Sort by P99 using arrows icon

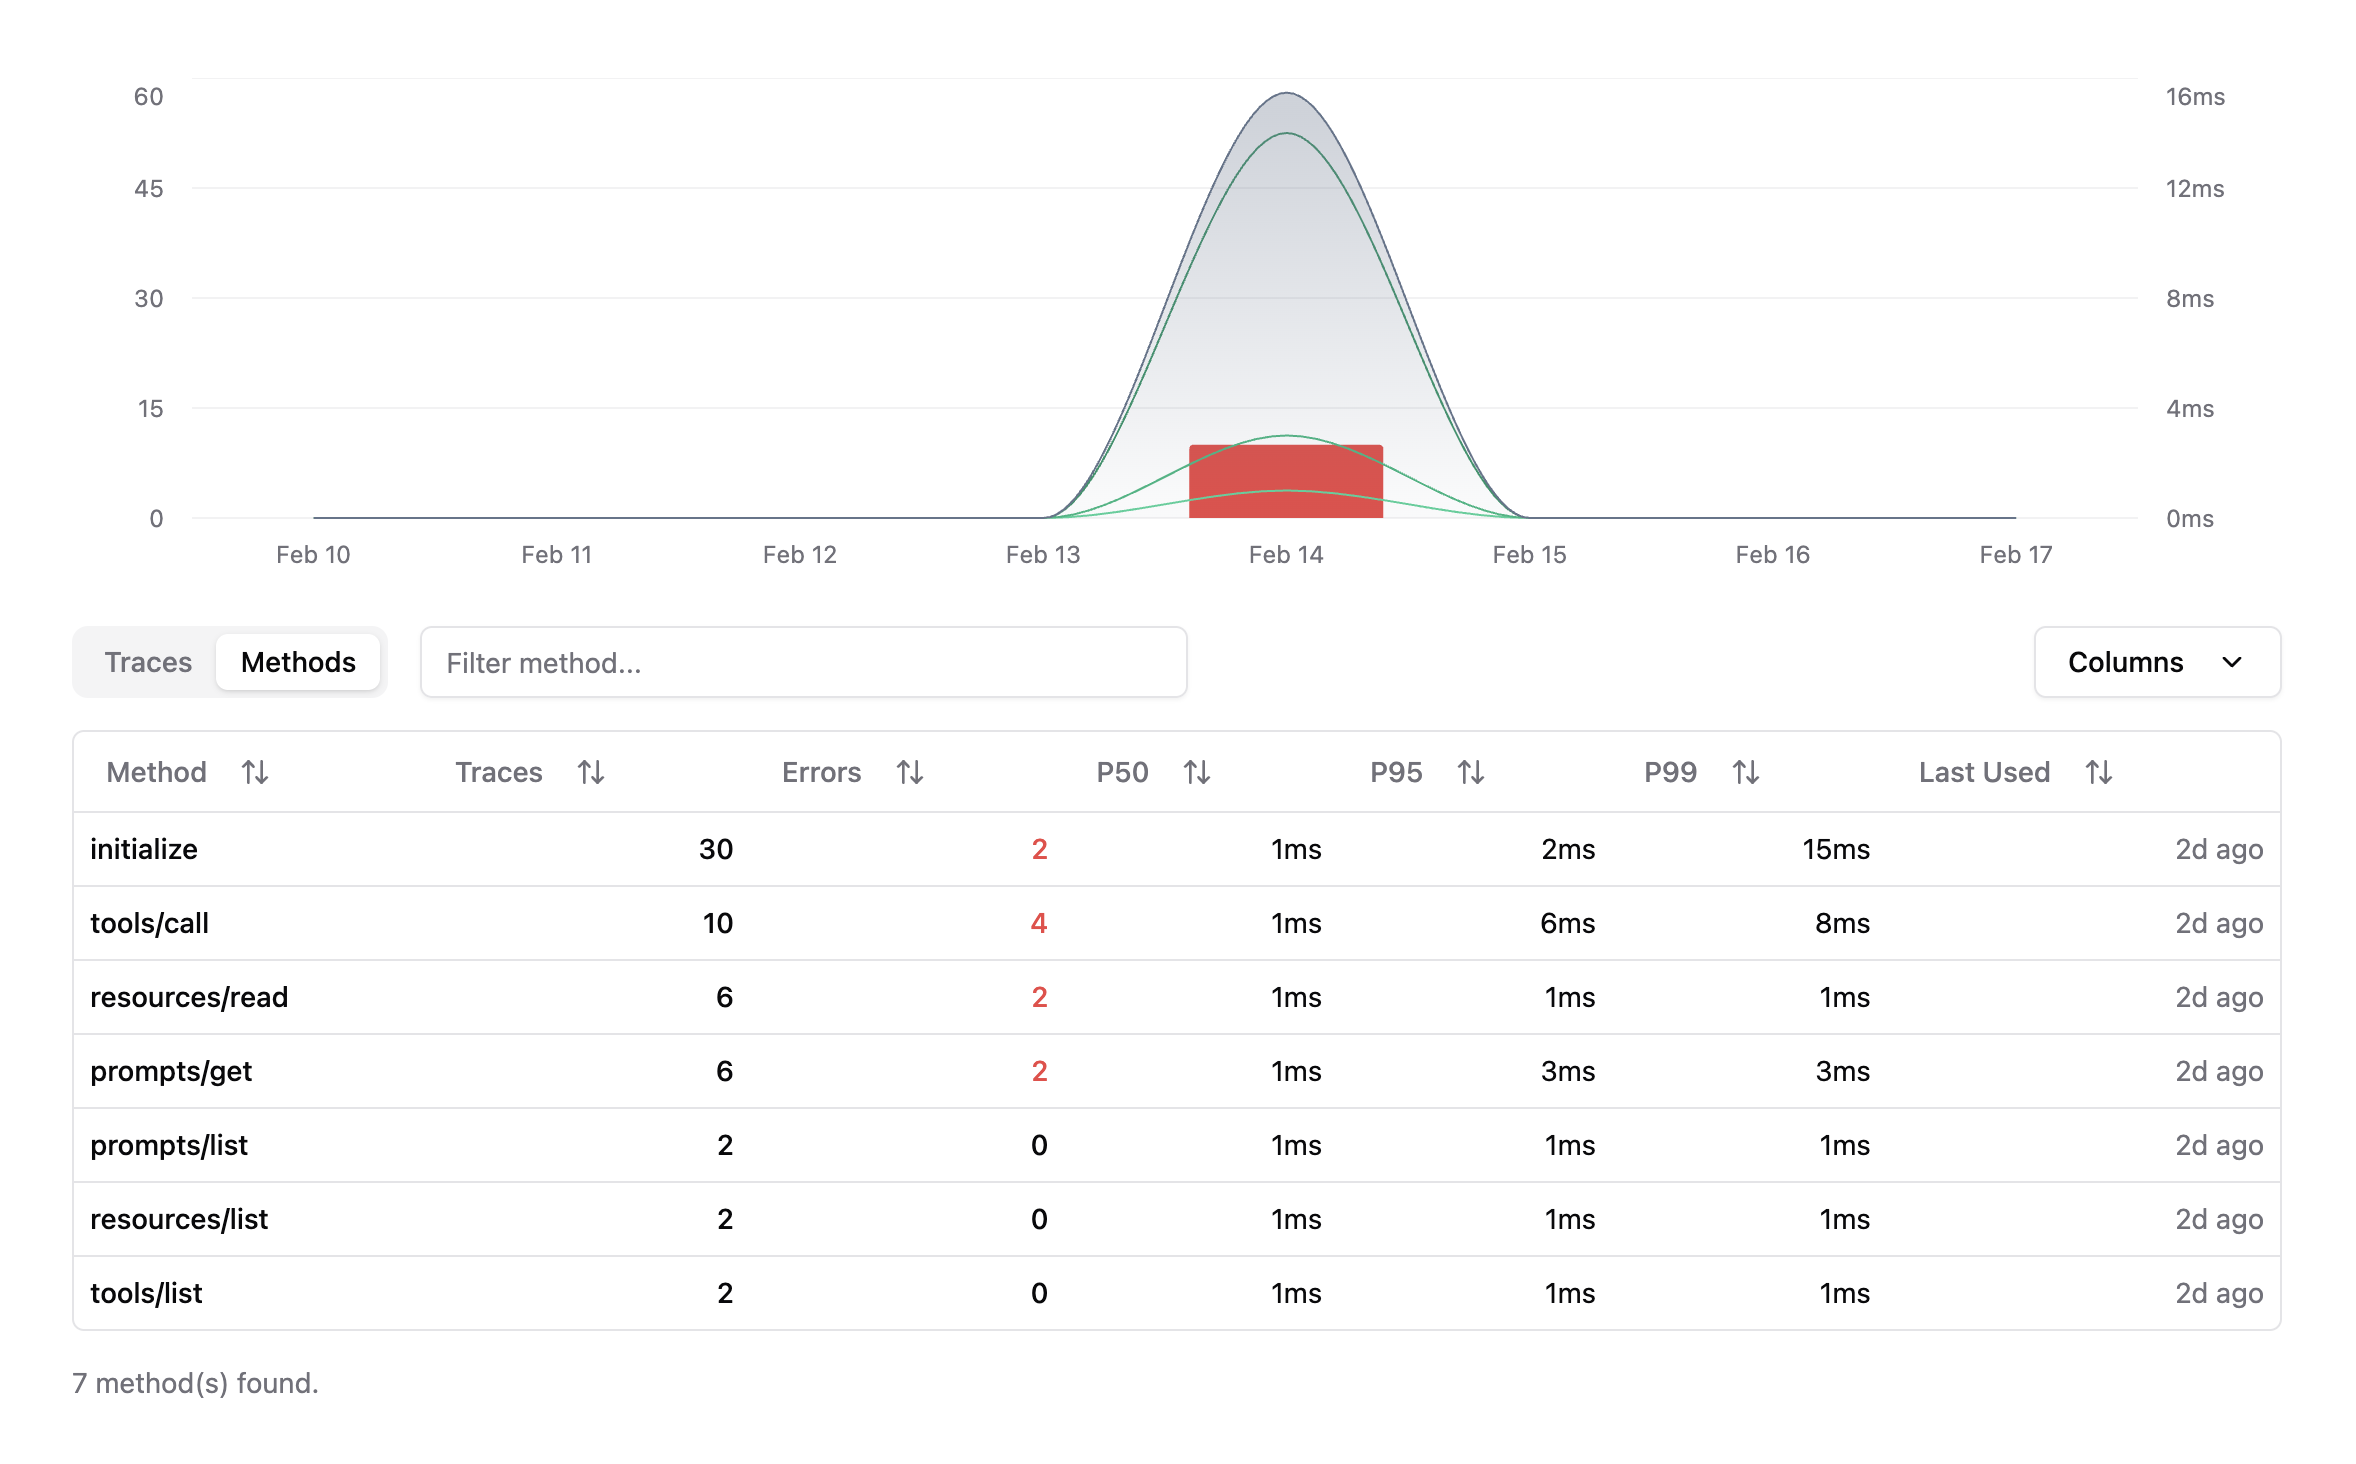click(x=1746, y=772)
